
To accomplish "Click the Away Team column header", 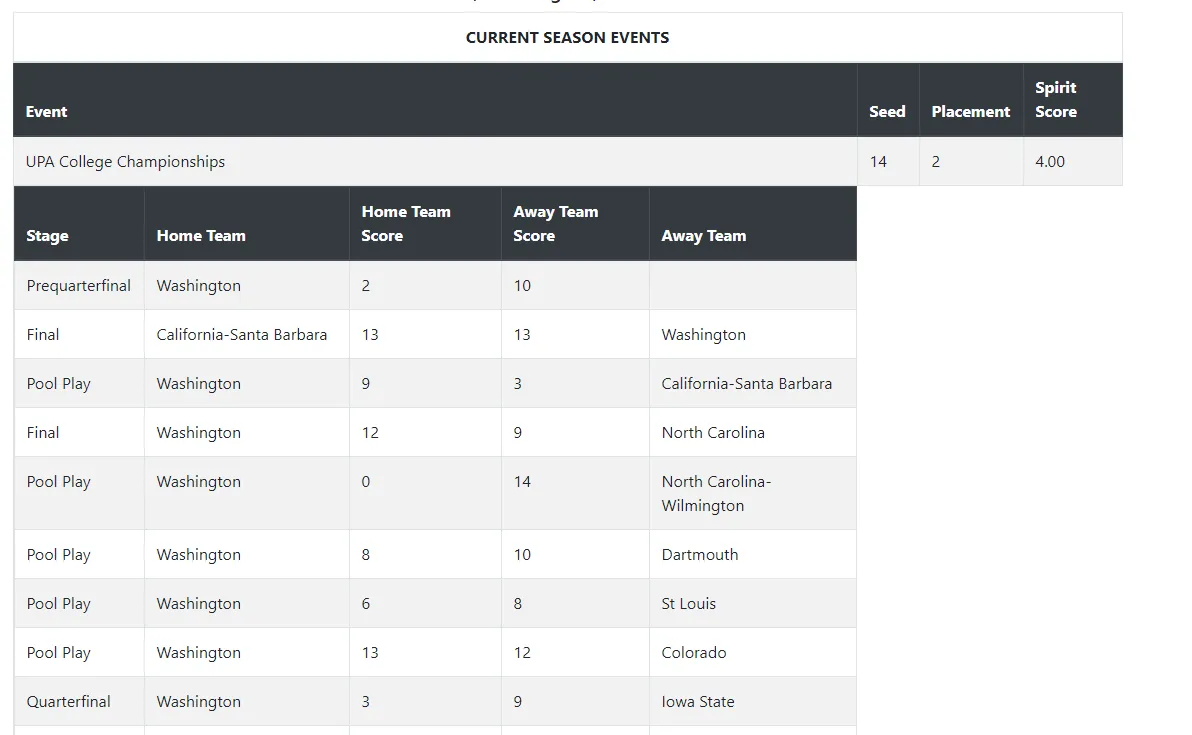I will point(704,236).
